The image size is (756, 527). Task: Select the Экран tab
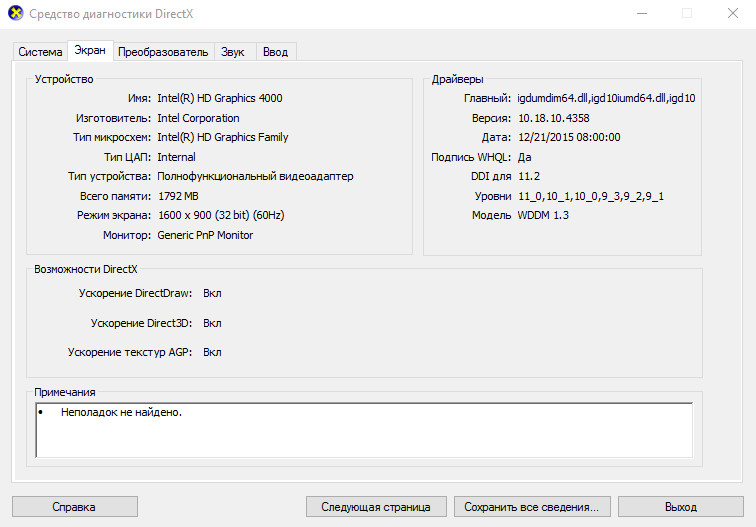90,51
